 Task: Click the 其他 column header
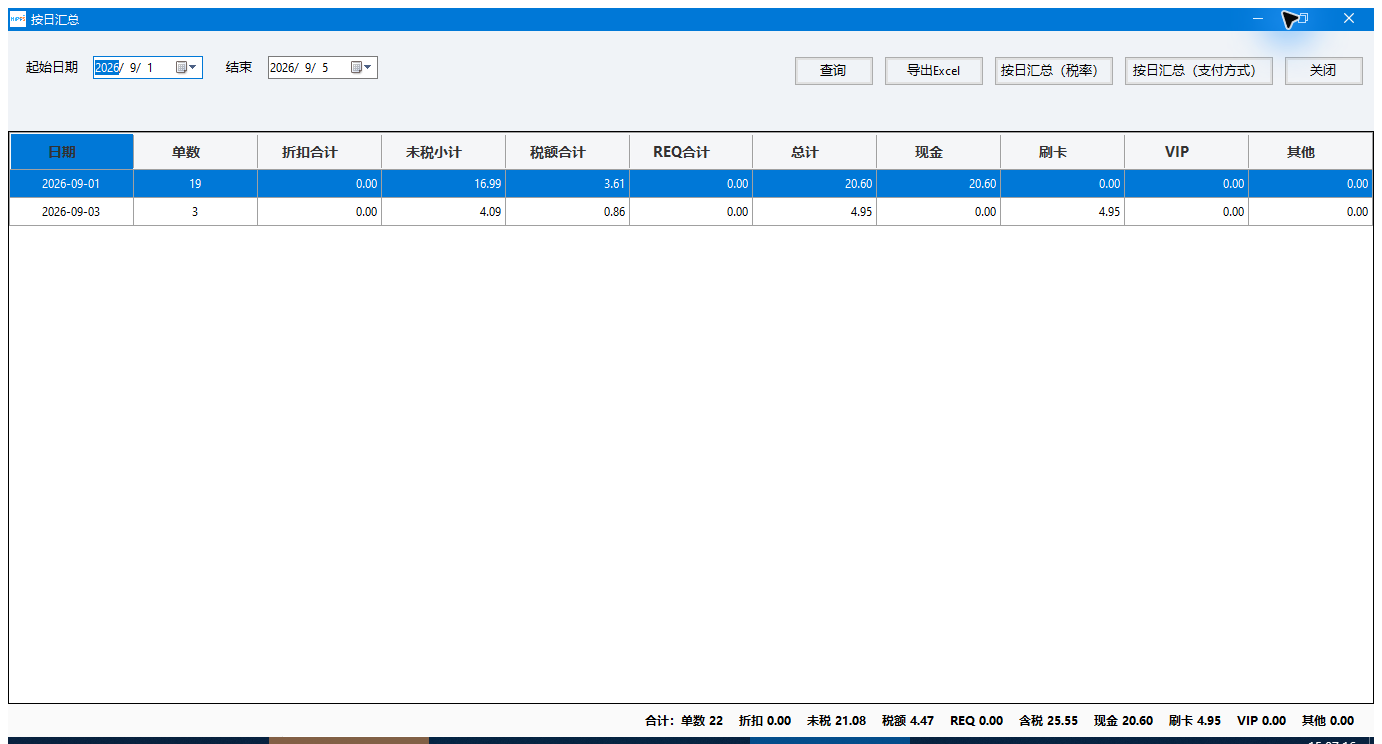1310,152
